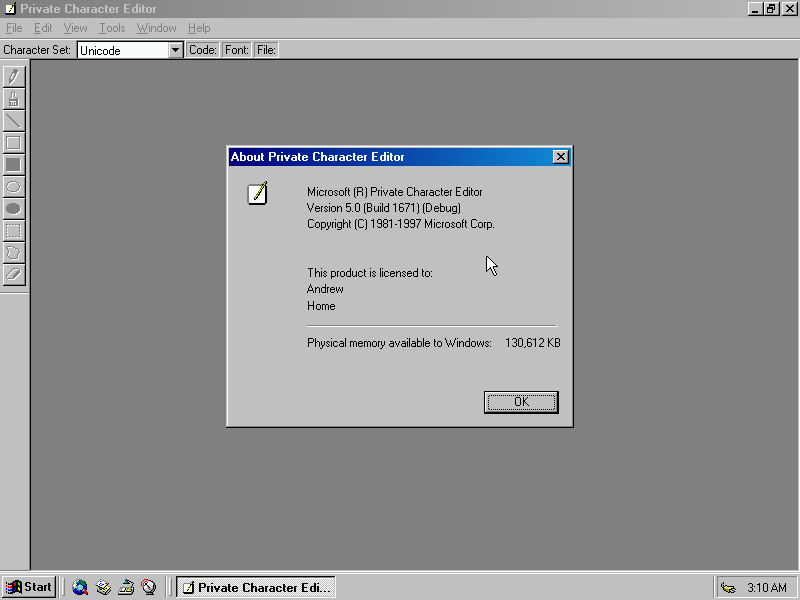Image resolution: width=800 pixels, height=600 pixels.
Task: Select the Filled Ellipse tool
Action: 14,208
